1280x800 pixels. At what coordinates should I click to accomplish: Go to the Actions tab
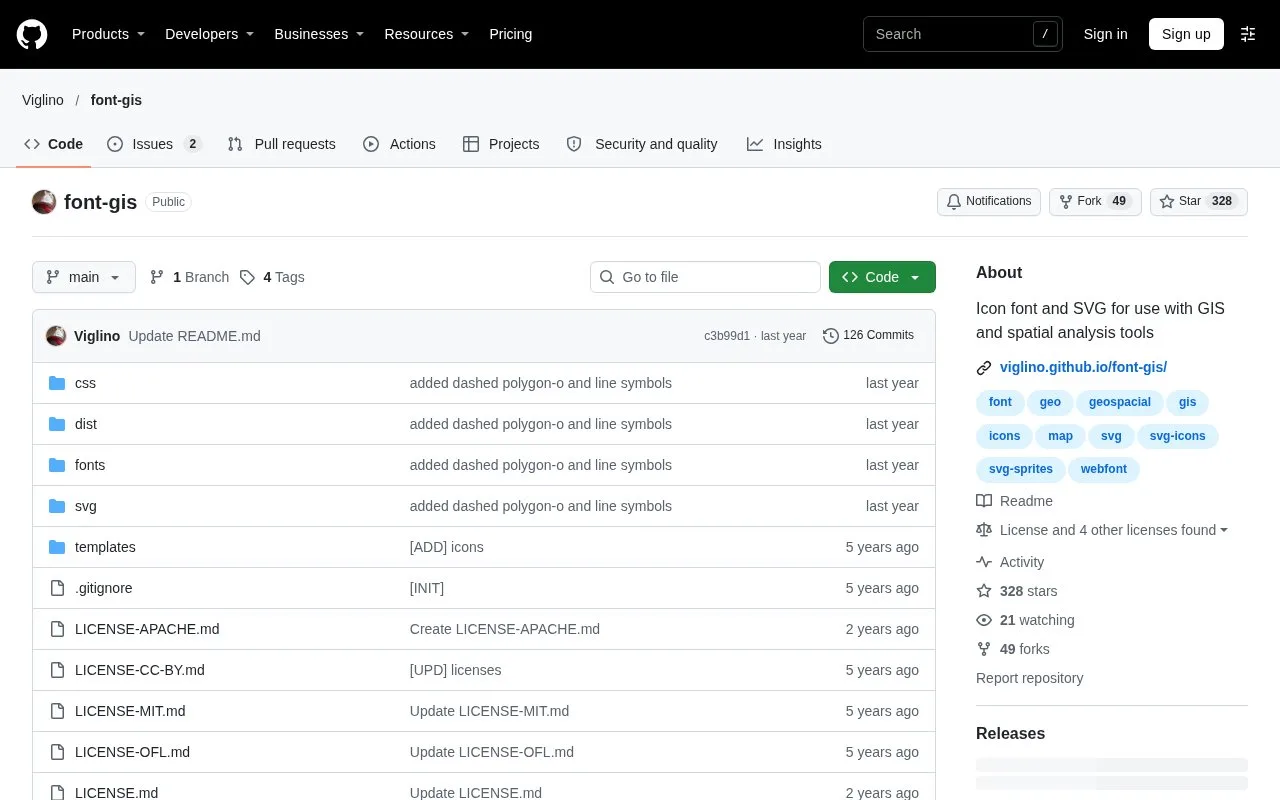click(x=399, y=144)
